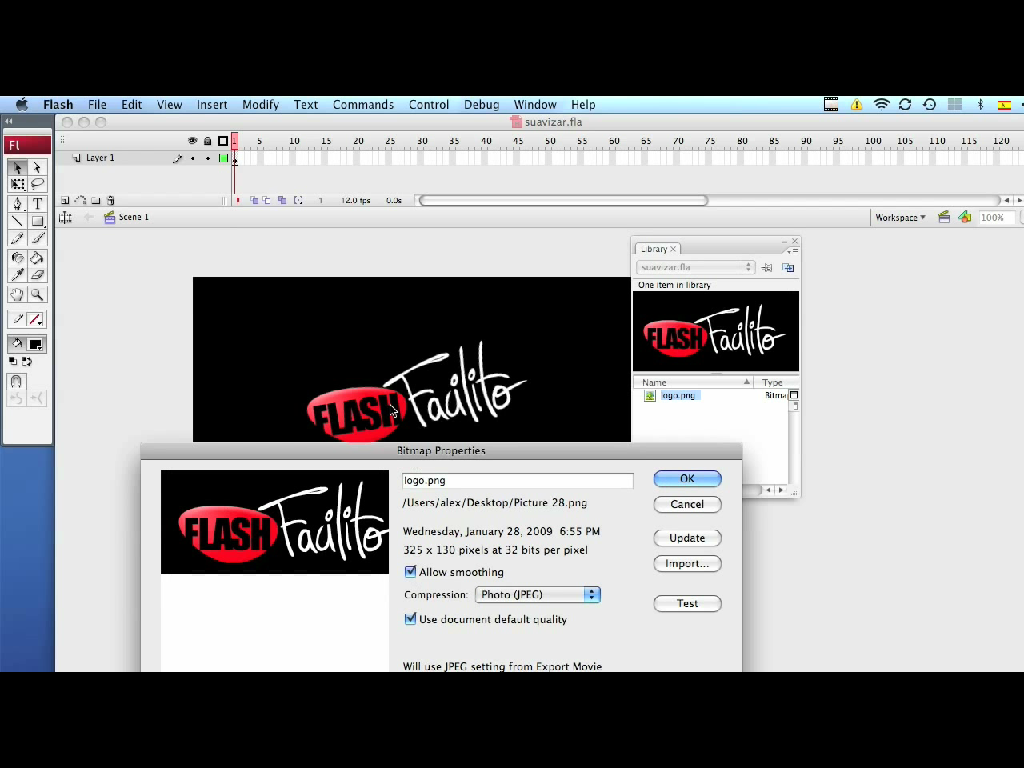Click the Black and White colors icon
This screenshot has width=1024, height=768.
13,361
